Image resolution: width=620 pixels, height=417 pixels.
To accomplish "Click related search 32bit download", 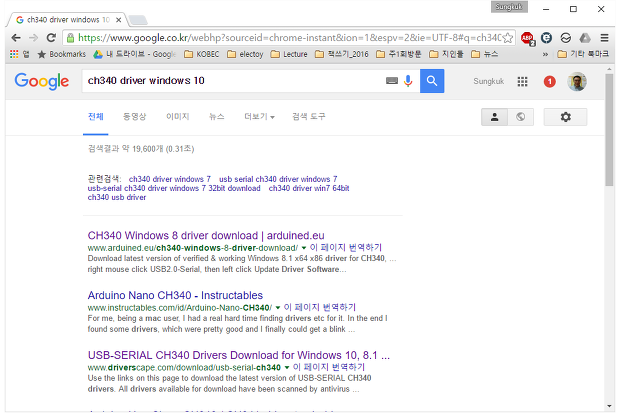I will [x=174, y=188].
